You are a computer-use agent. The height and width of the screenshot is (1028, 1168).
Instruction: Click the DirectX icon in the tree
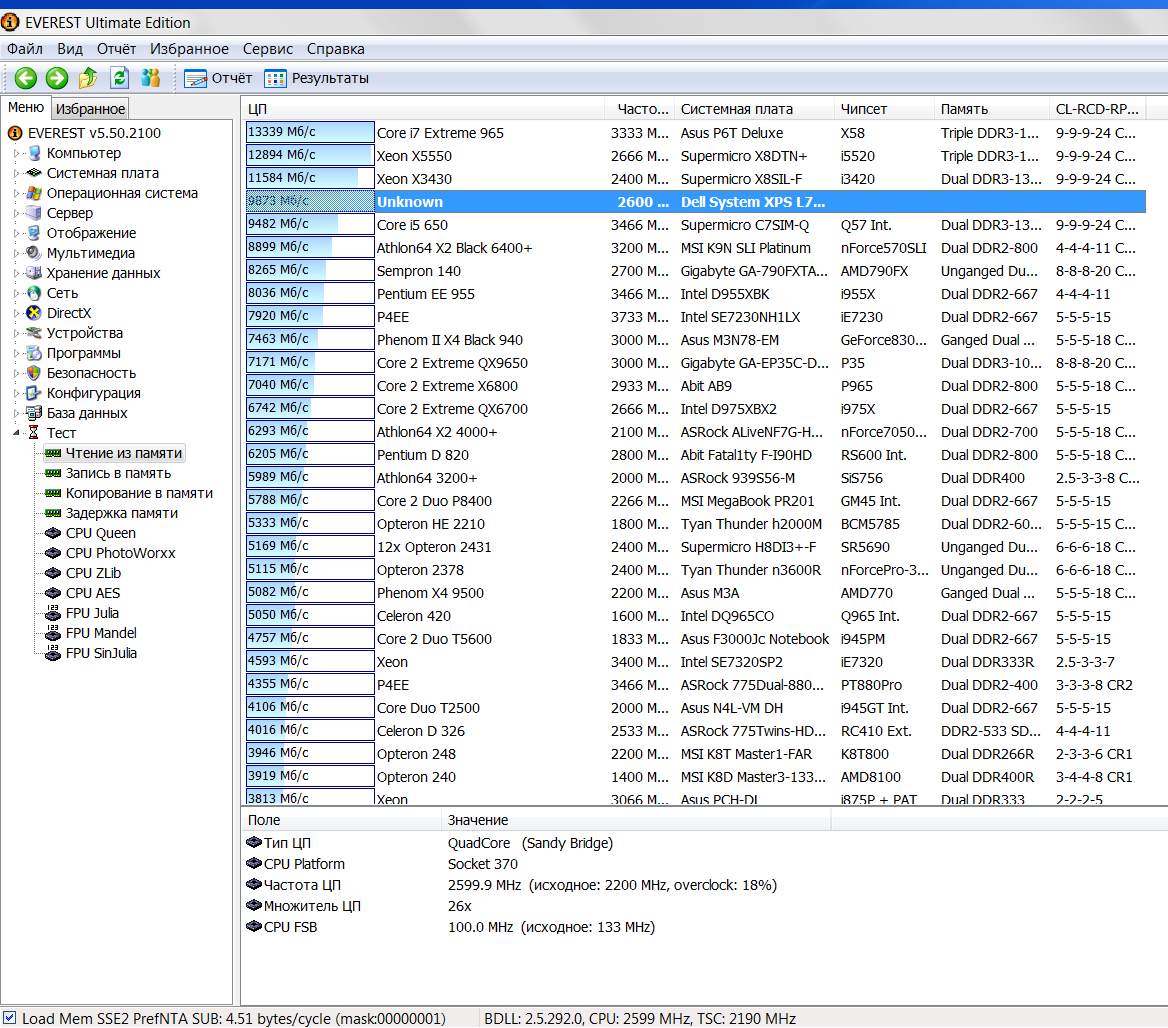pos(35,313)
